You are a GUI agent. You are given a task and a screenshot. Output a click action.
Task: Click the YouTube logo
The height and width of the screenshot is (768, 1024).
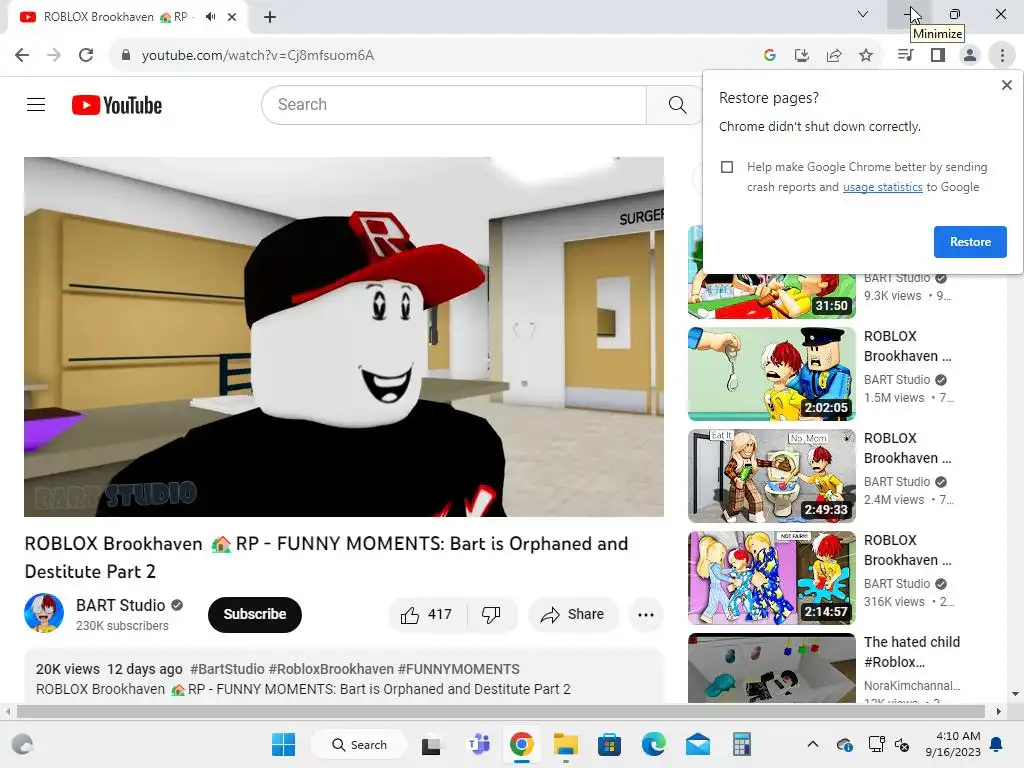coord(117,105)
